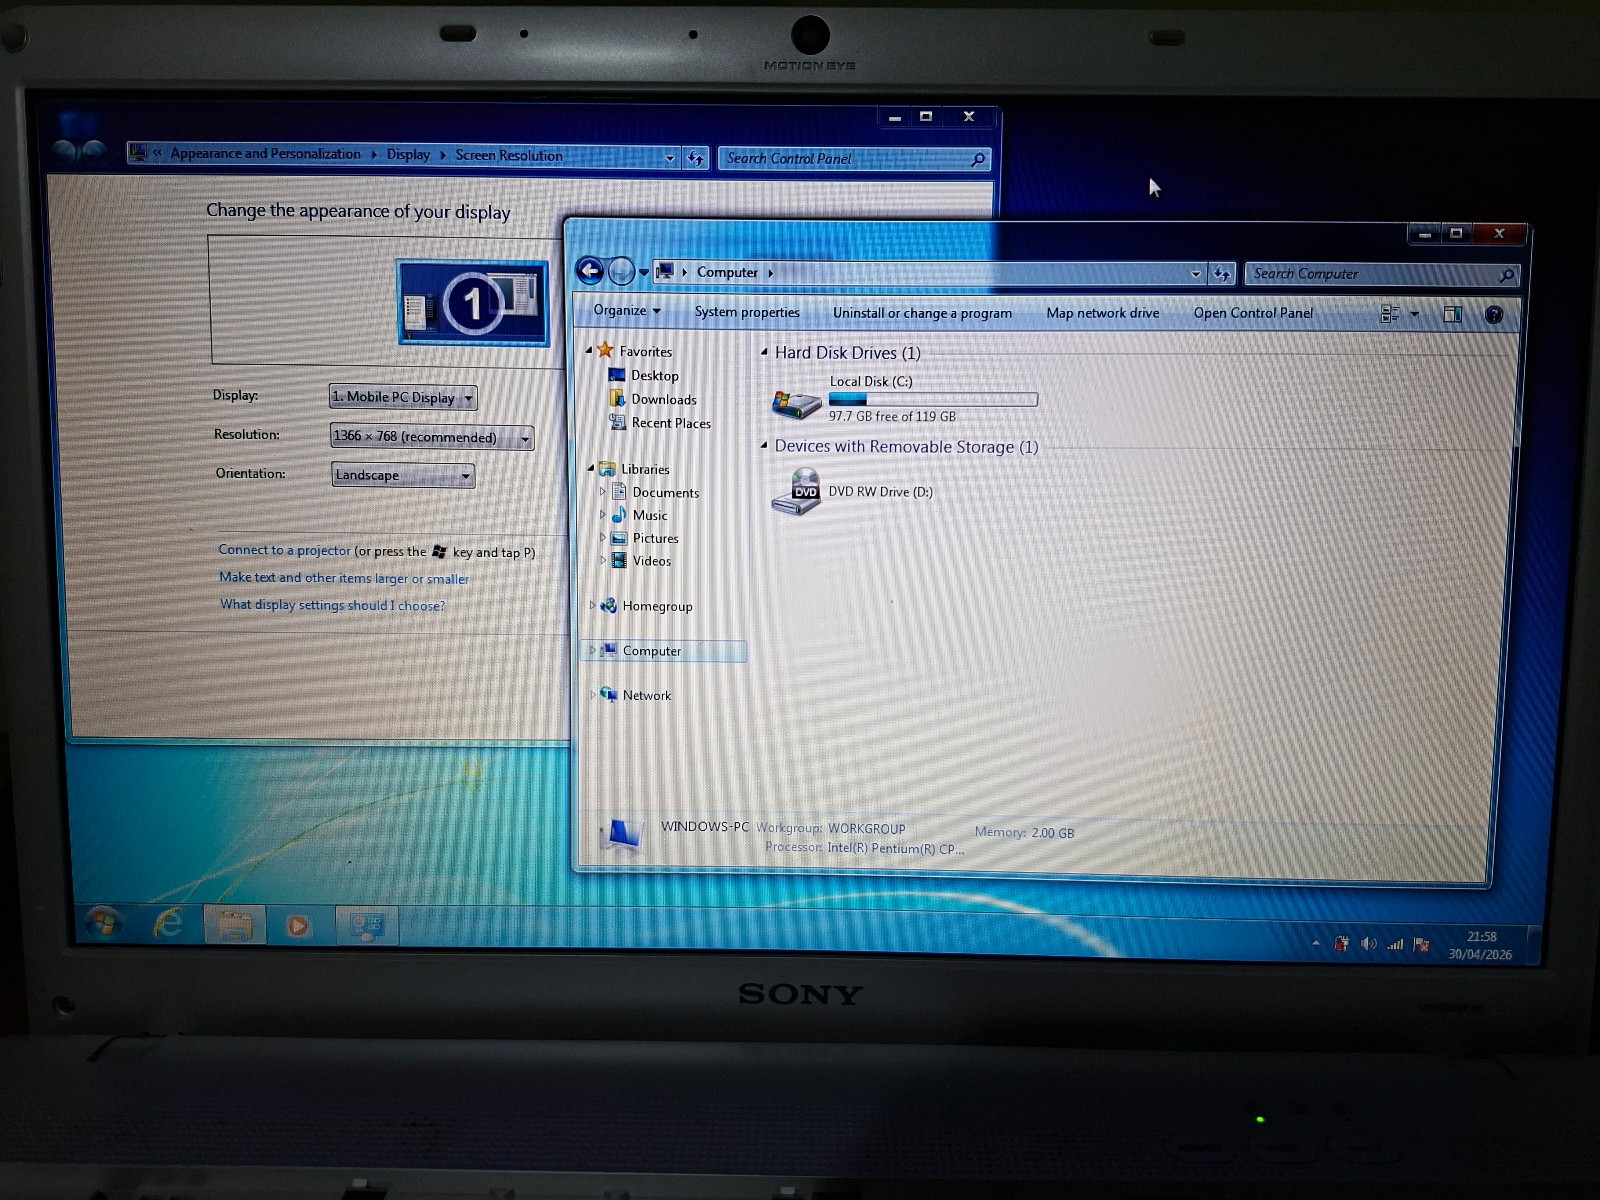Open the blue Help question mark icon

[x=1494, y=315]
